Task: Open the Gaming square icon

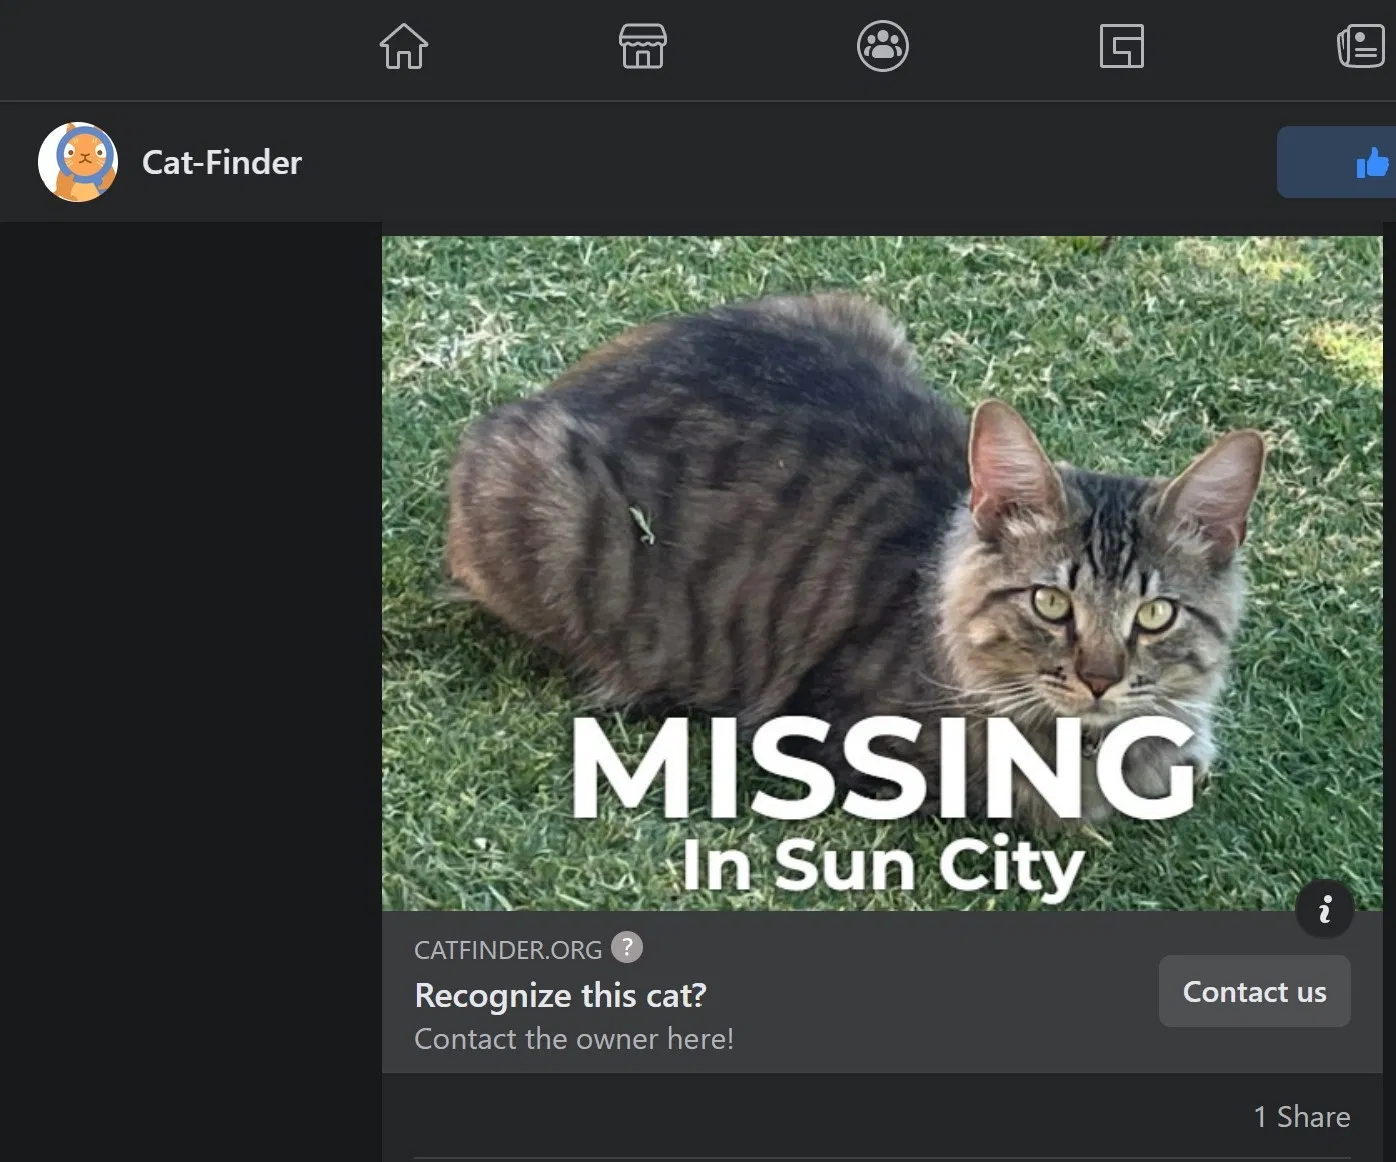Action: tap(1122, 46)
